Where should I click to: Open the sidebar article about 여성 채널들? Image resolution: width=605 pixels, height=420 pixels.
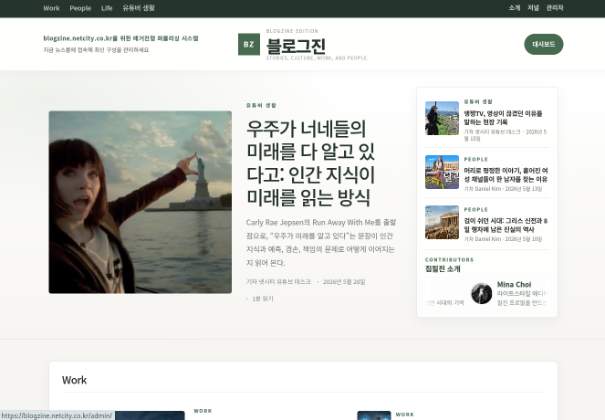pos(506,175)
